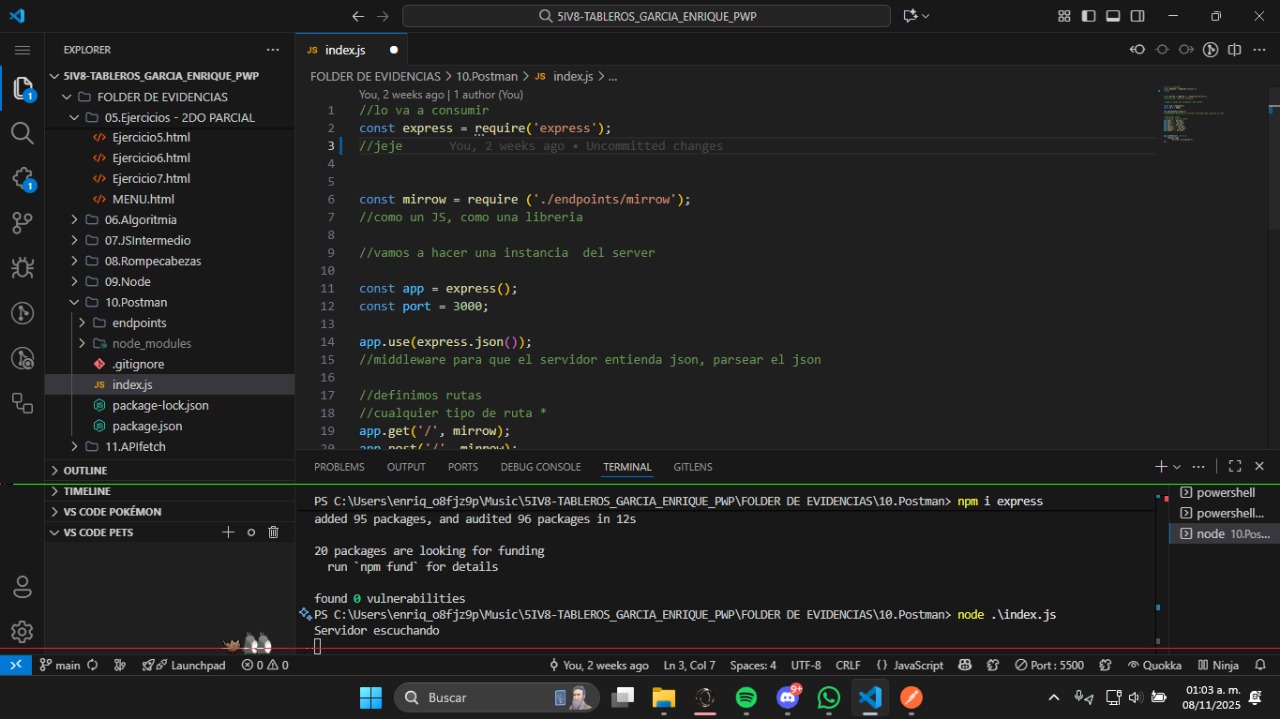Open the Split Editor icon
Screen dimensions: 1280x719
point(1235,49)
